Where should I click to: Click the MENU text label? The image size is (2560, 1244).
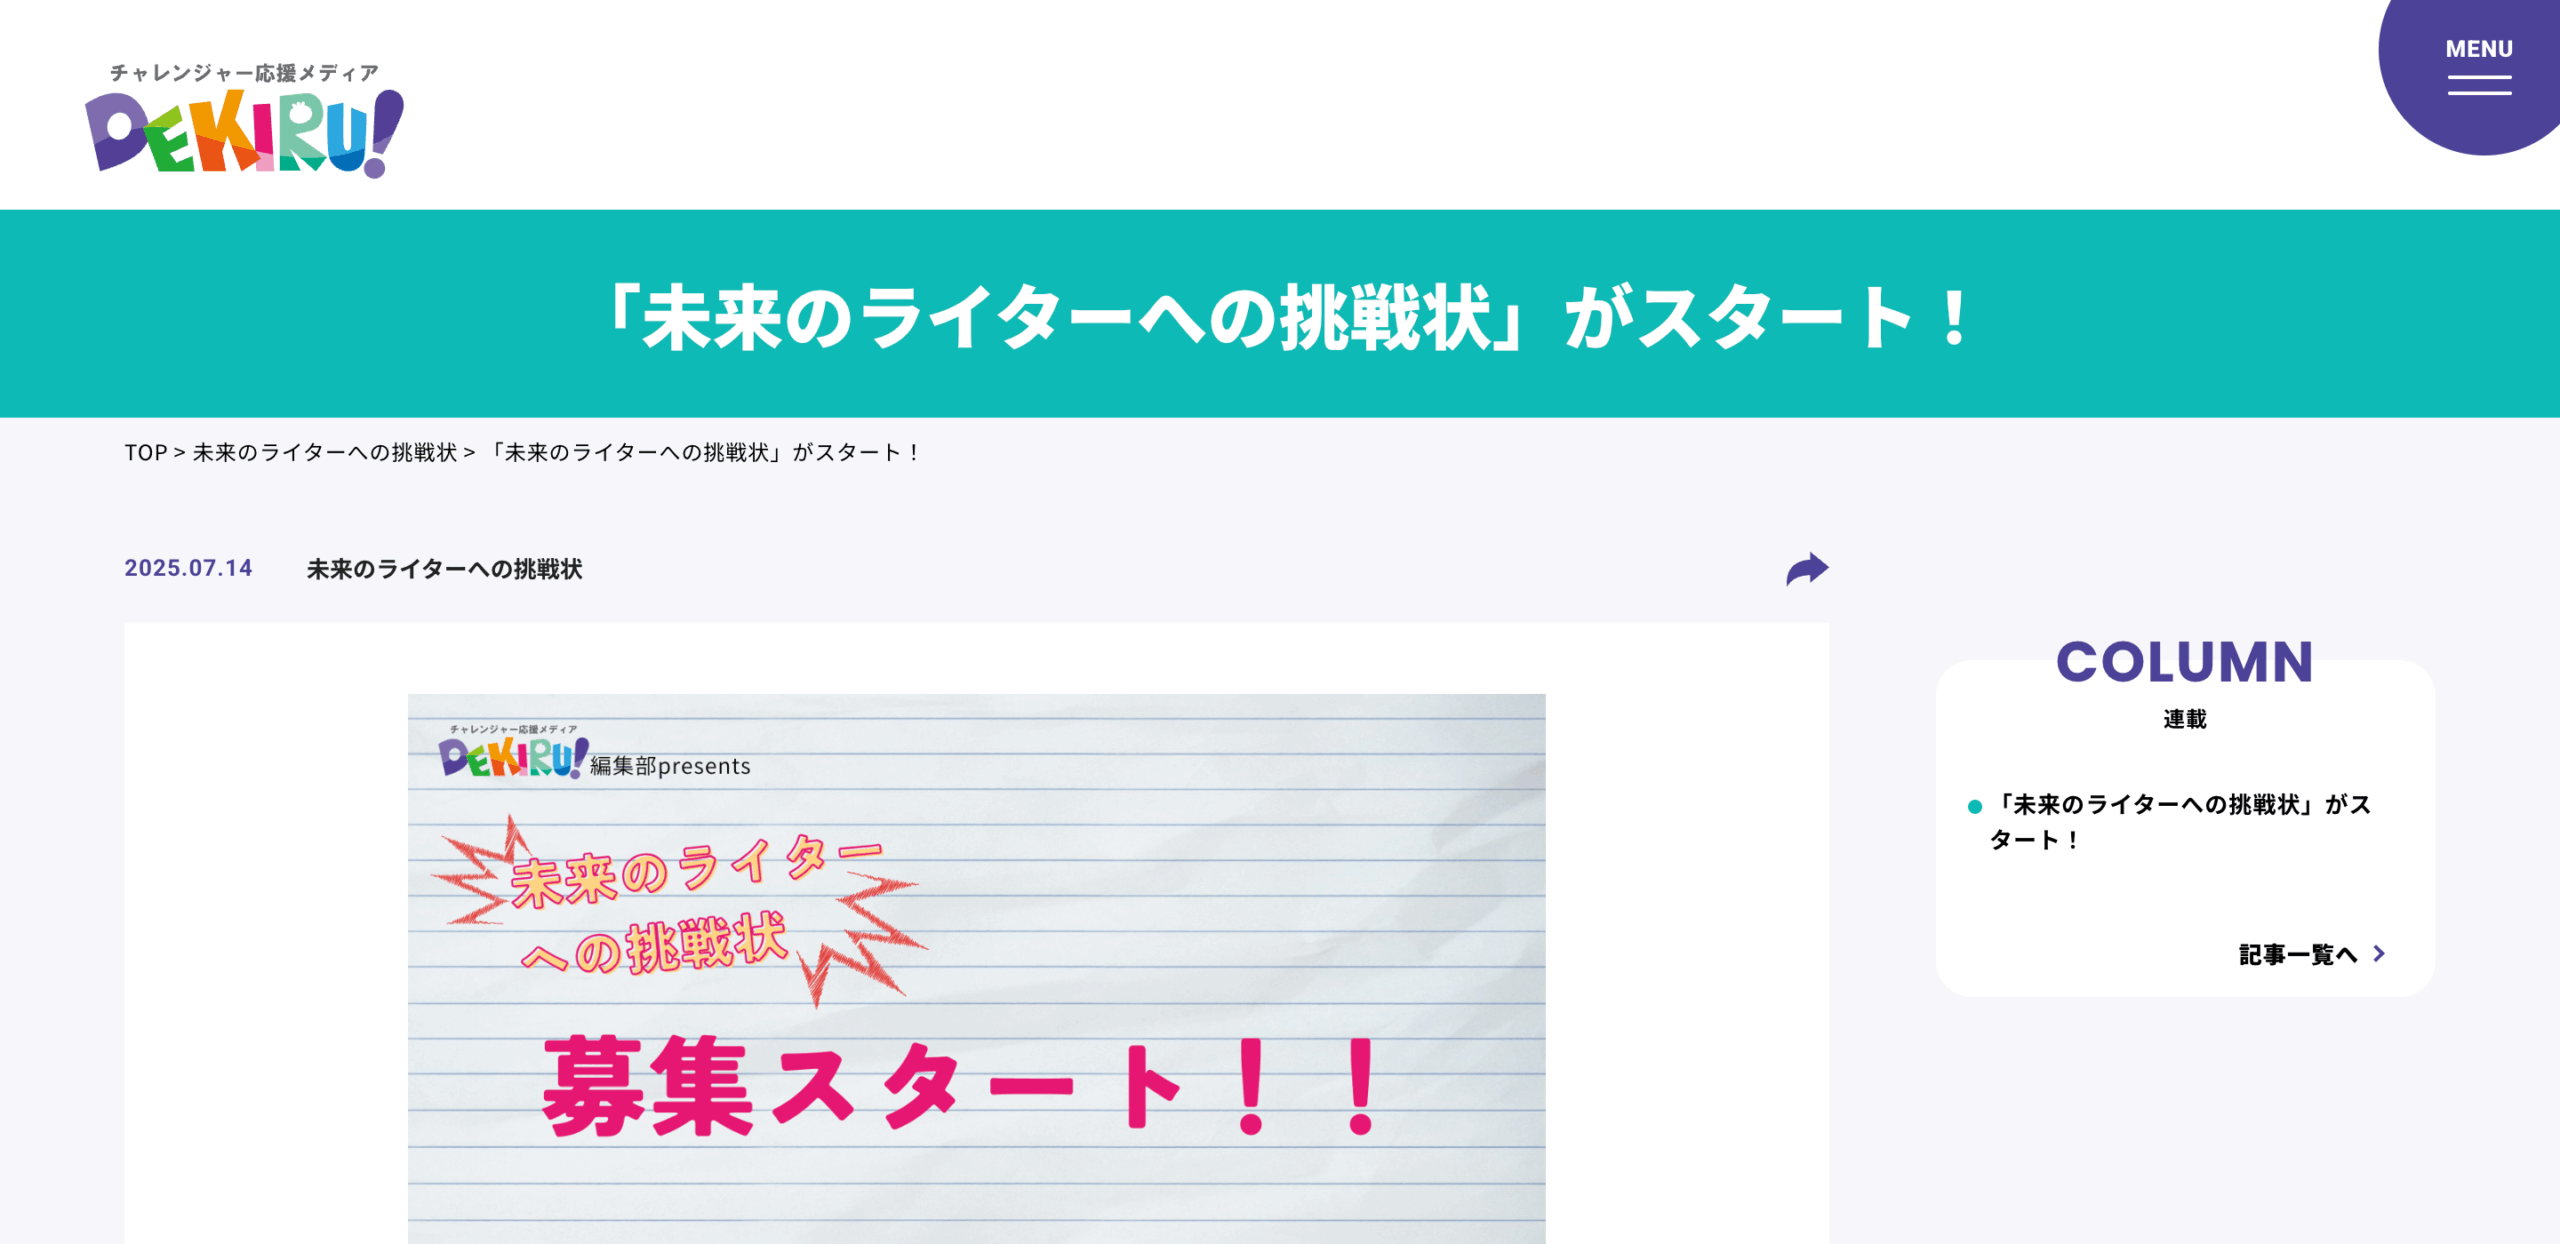2479,49
